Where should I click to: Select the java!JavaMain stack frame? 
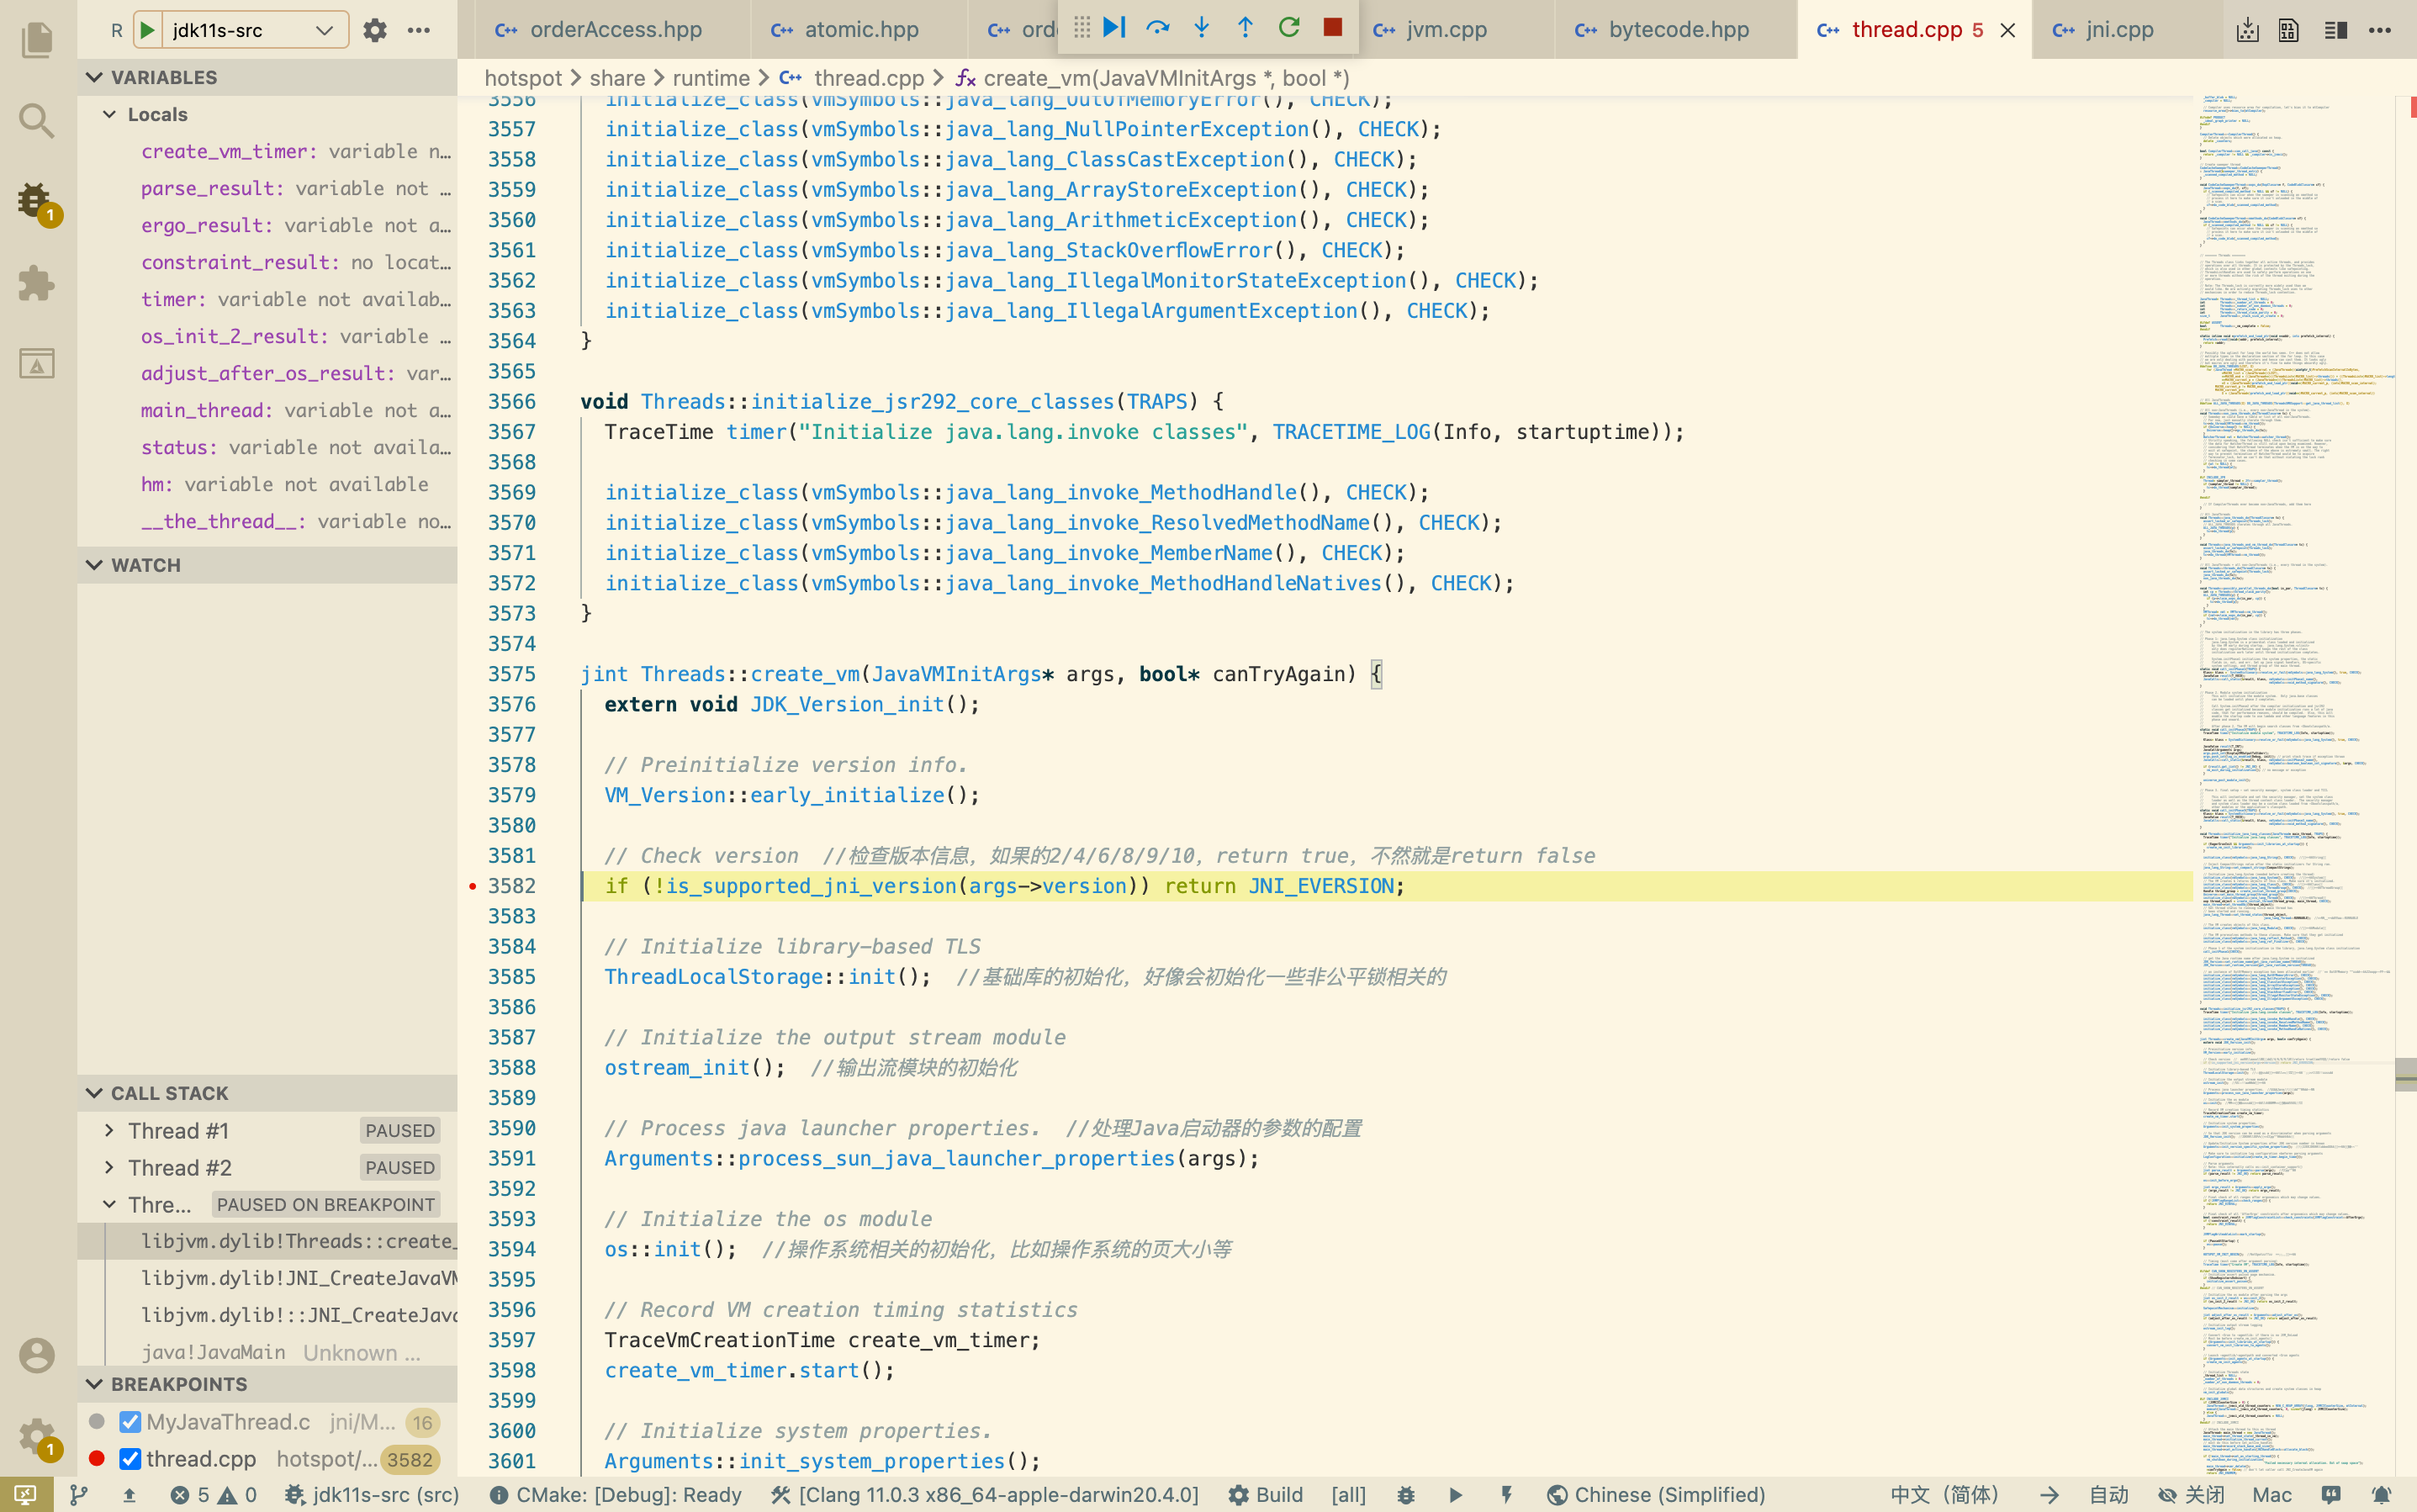click(x=267, y=1352)
